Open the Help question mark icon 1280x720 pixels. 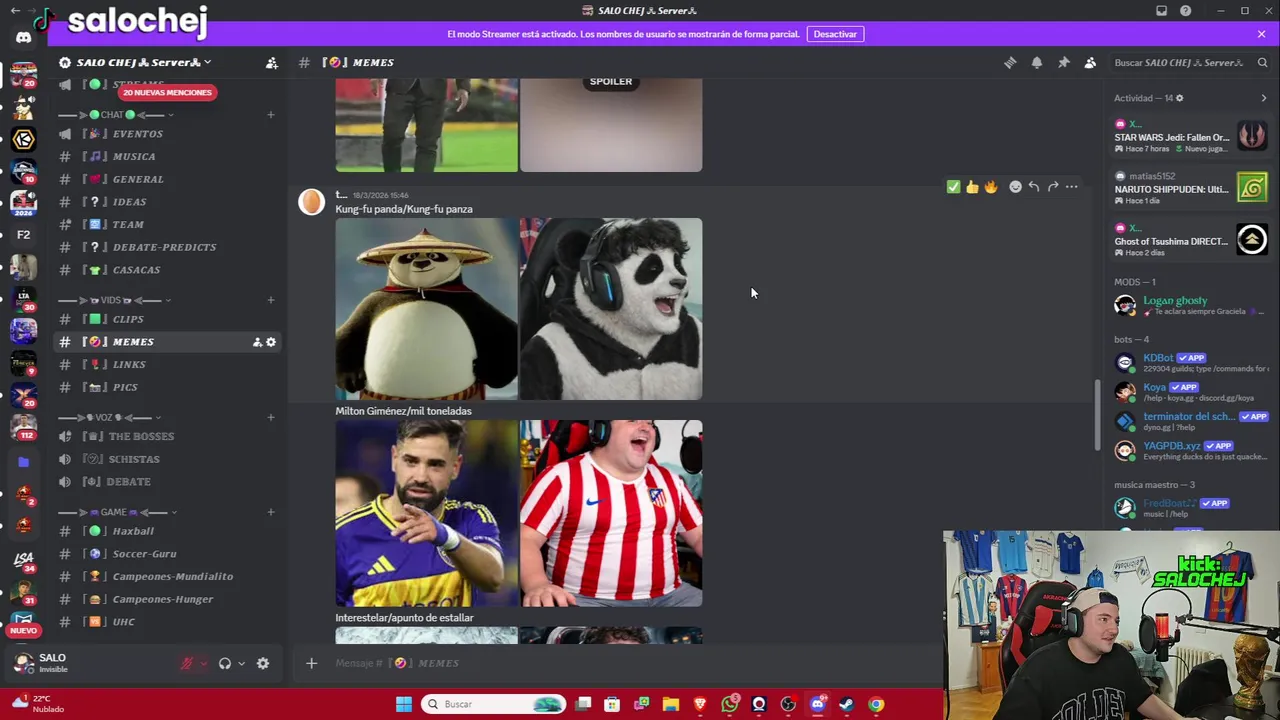coord(1185,11)
